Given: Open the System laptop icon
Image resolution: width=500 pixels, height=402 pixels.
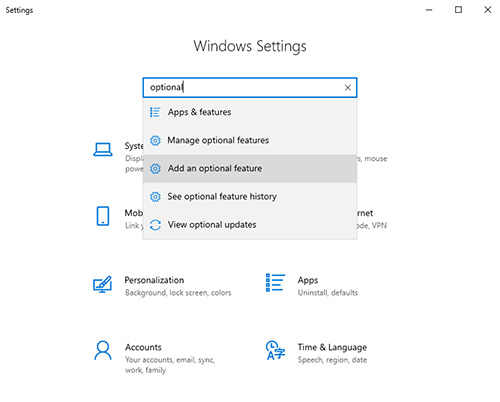Looking at the screenshot, I should [x=103, y=150].
